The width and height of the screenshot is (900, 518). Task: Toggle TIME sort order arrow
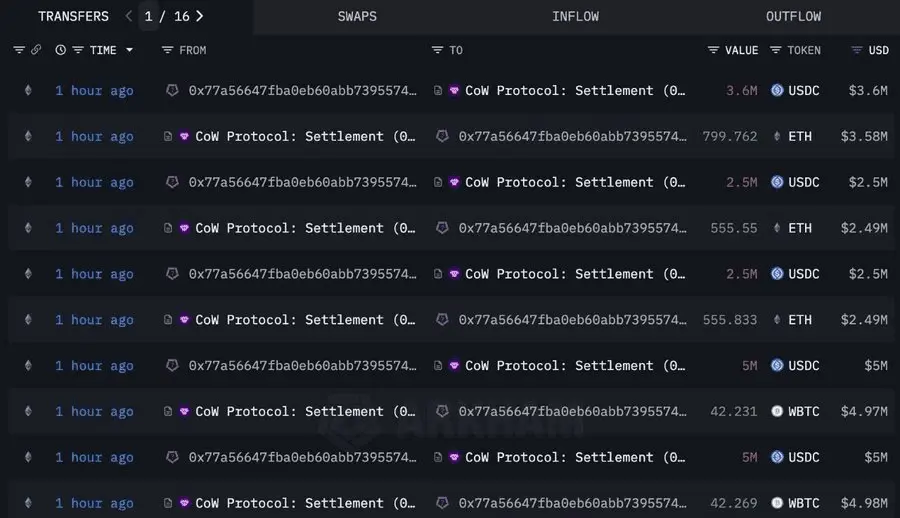tap(129, 50)
